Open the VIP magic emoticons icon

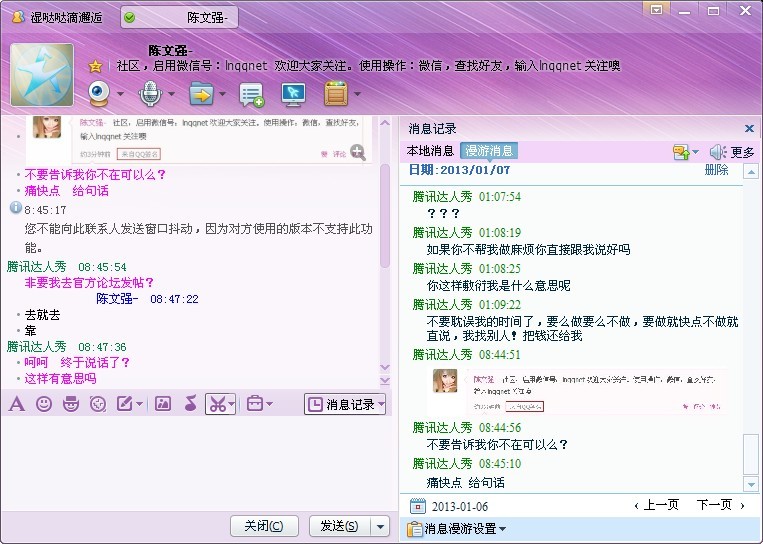pyautogui.click(x=71, y=403)
